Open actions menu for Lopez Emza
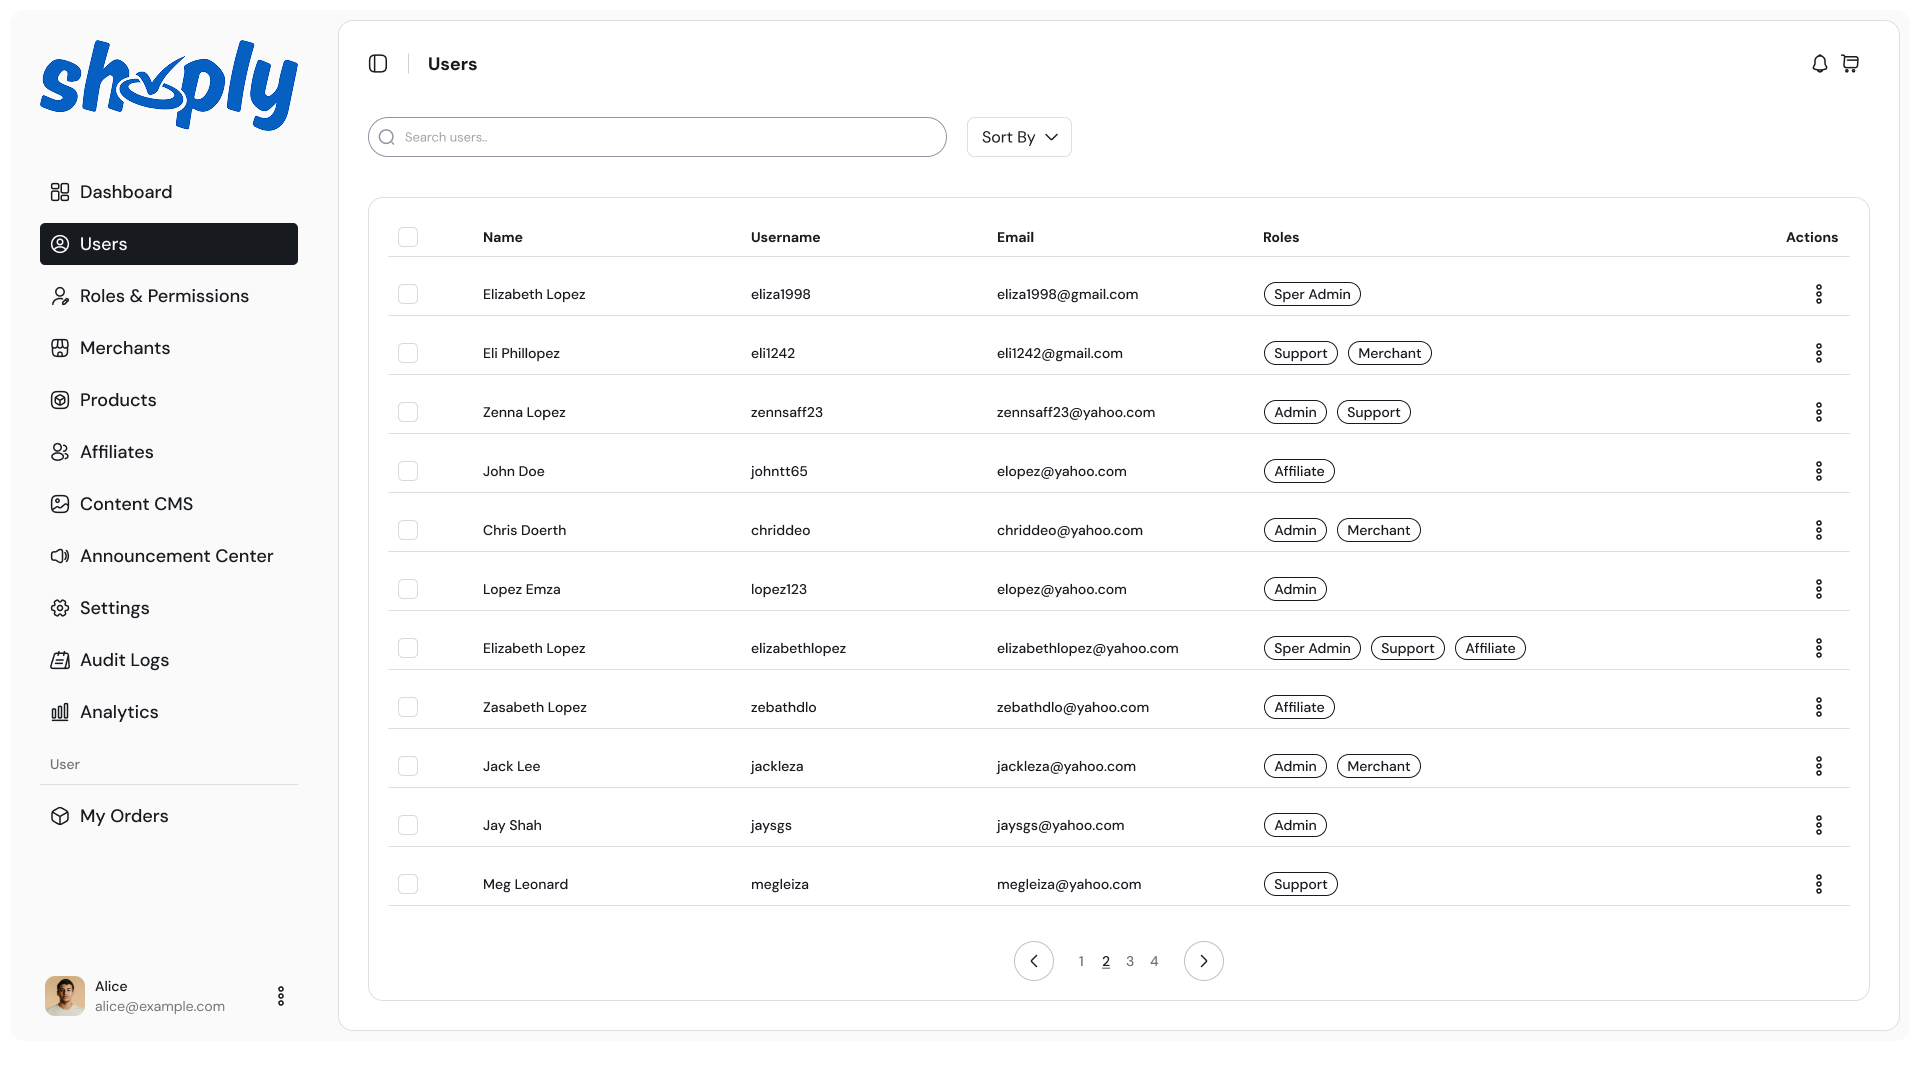 1819,589
